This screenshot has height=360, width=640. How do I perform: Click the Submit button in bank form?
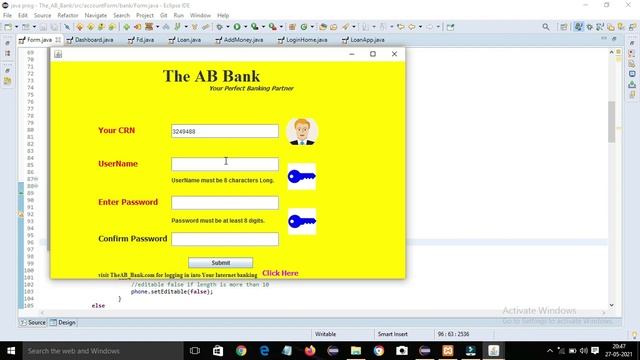pyautogui.click(x=220, y=262)
